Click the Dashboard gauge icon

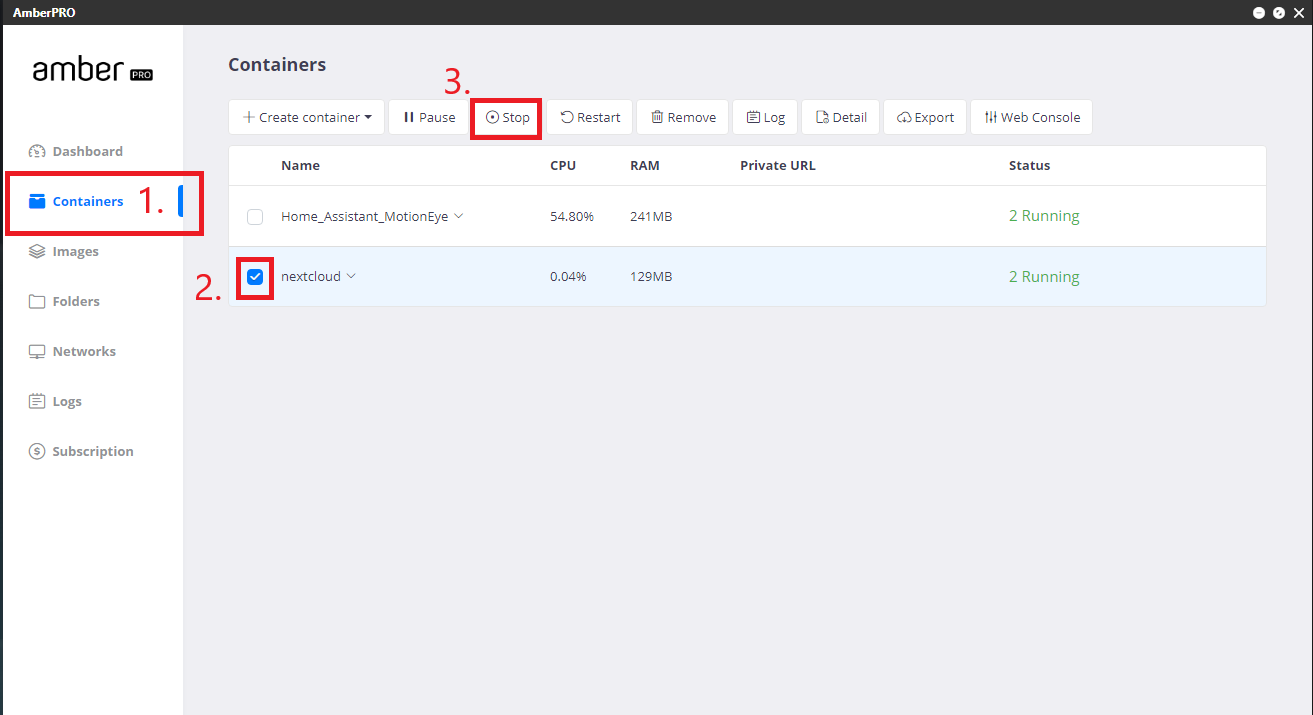pos(37,152)
